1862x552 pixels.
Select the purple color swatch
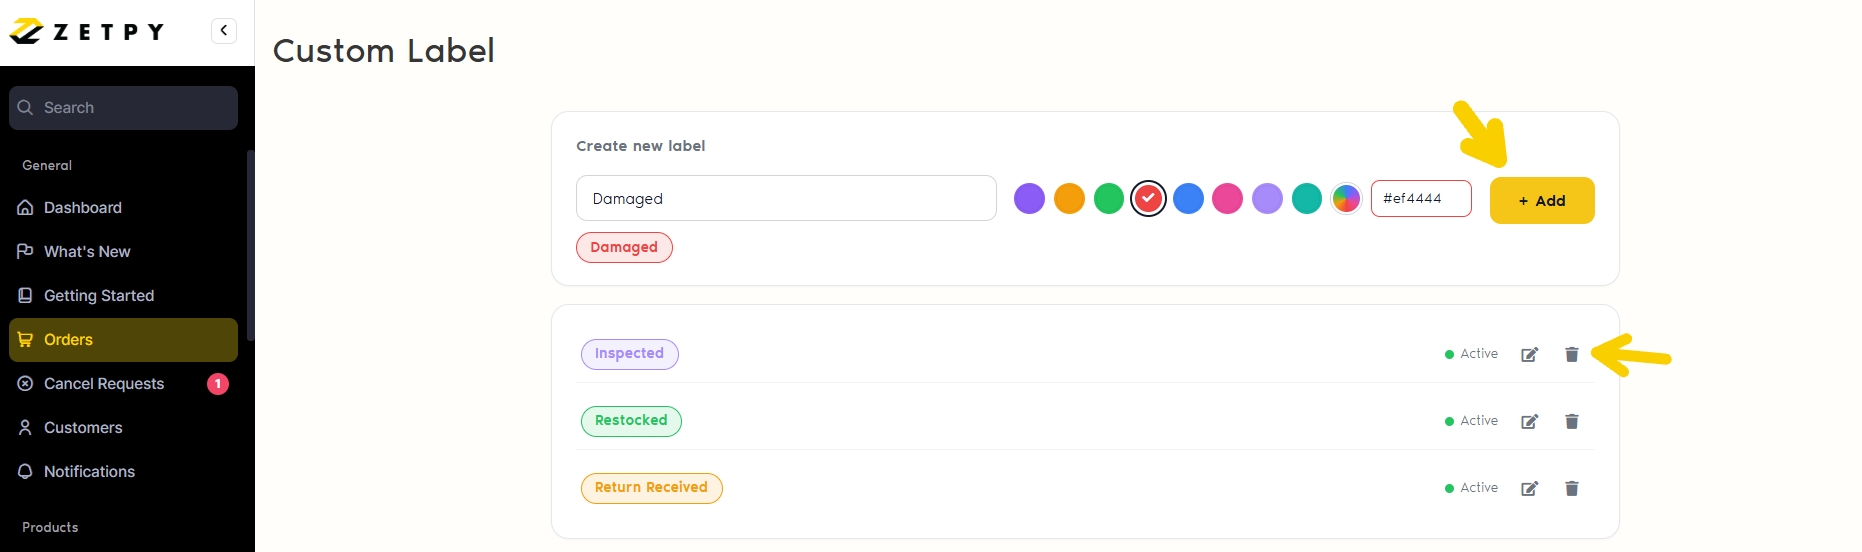tap(1029, 199)
